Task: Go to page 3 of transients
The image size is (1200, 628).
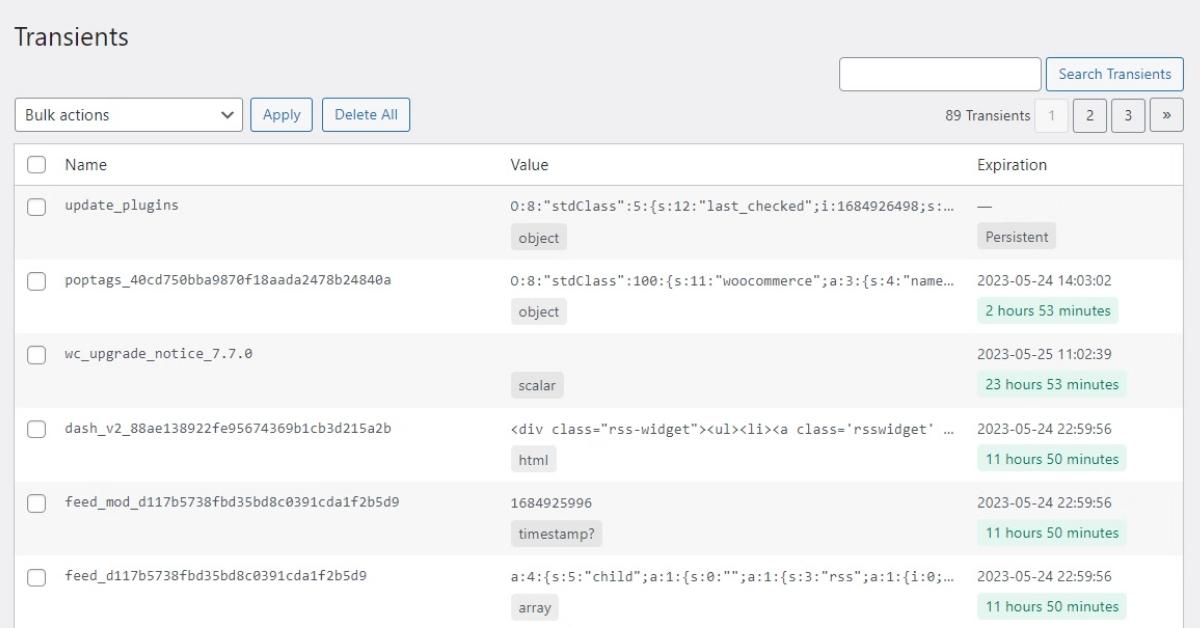Action: [x=1128, y=115]
